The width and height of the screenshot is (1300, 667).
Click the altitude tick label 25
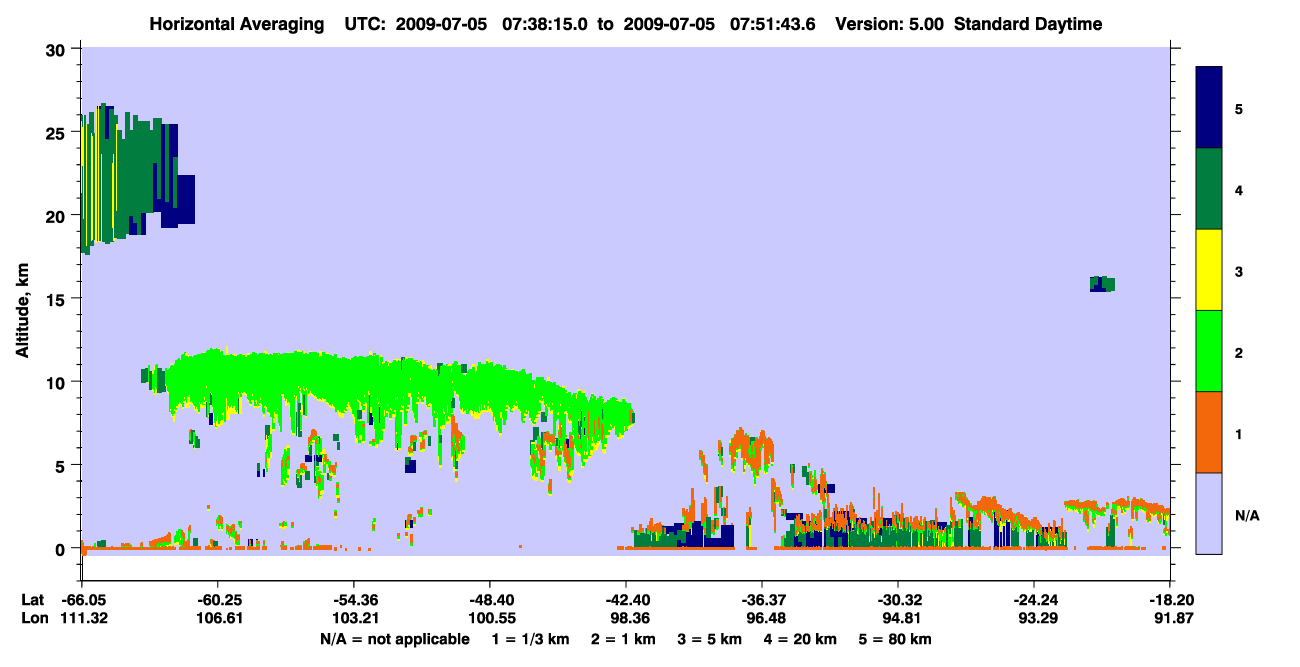click(x=58, y=132)
